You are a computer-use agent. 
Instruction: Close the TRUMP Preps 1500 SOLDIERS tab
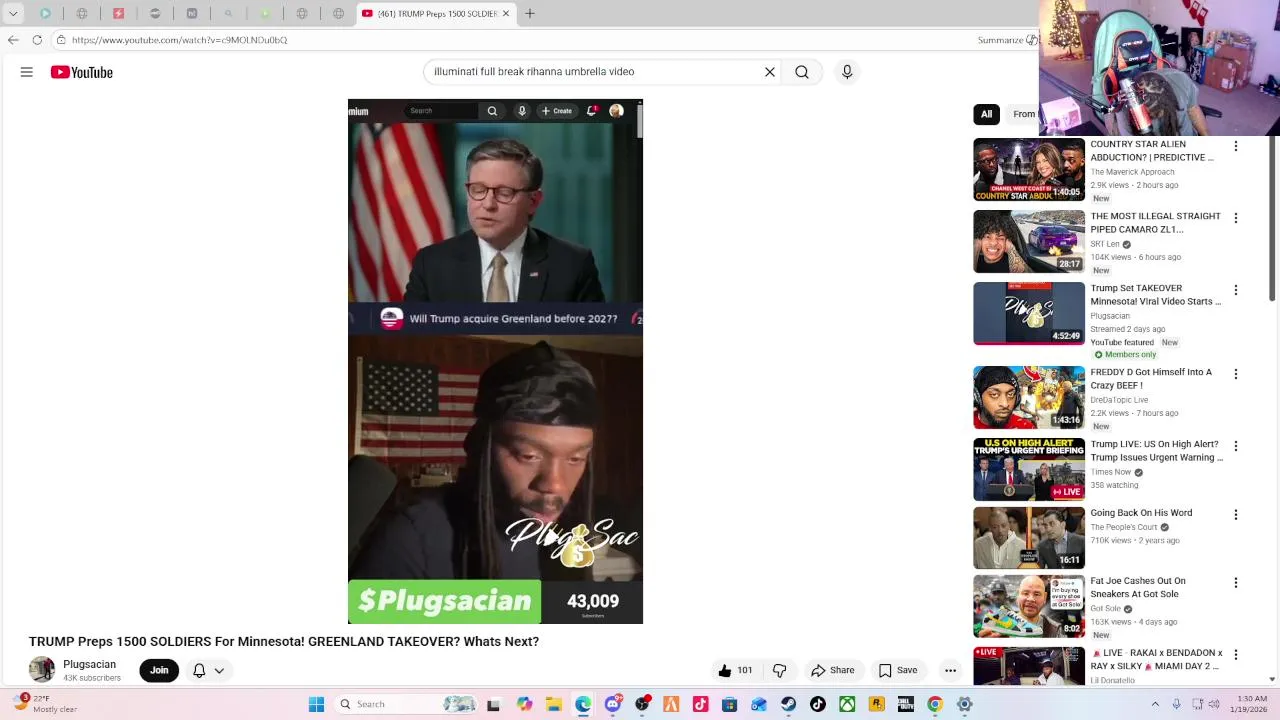[506, 13]
